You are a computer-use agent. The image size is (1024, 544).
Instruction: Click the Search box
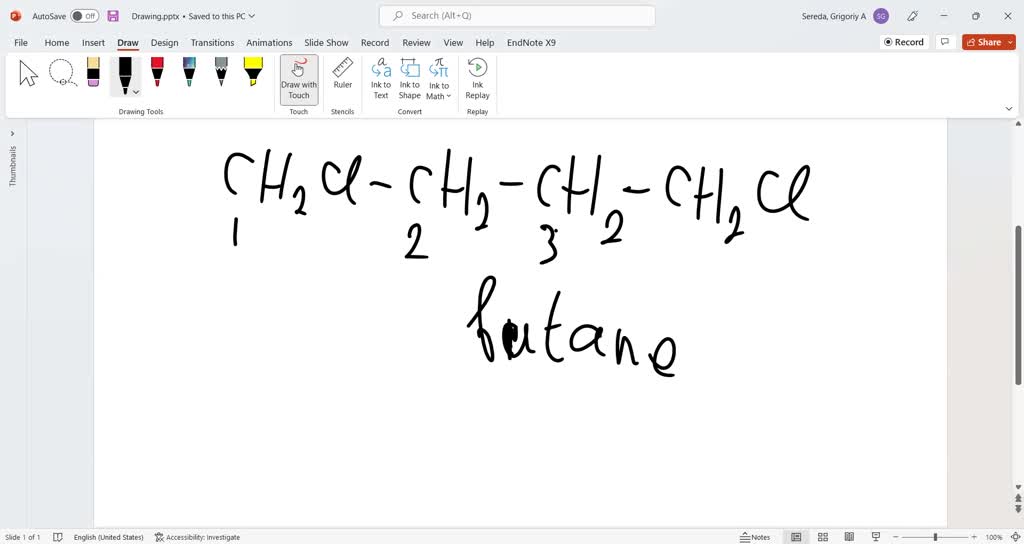517,16
